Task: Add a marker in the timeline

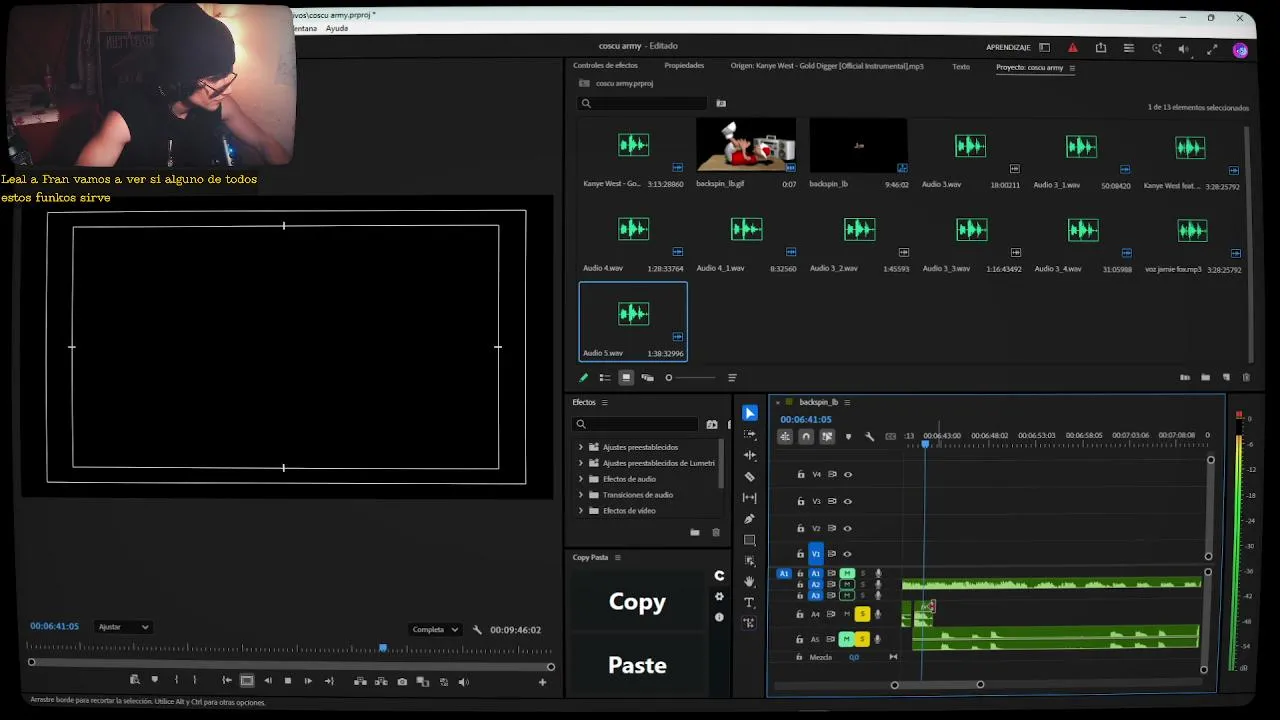Action: pyautogui.click(x=848, y=436)
